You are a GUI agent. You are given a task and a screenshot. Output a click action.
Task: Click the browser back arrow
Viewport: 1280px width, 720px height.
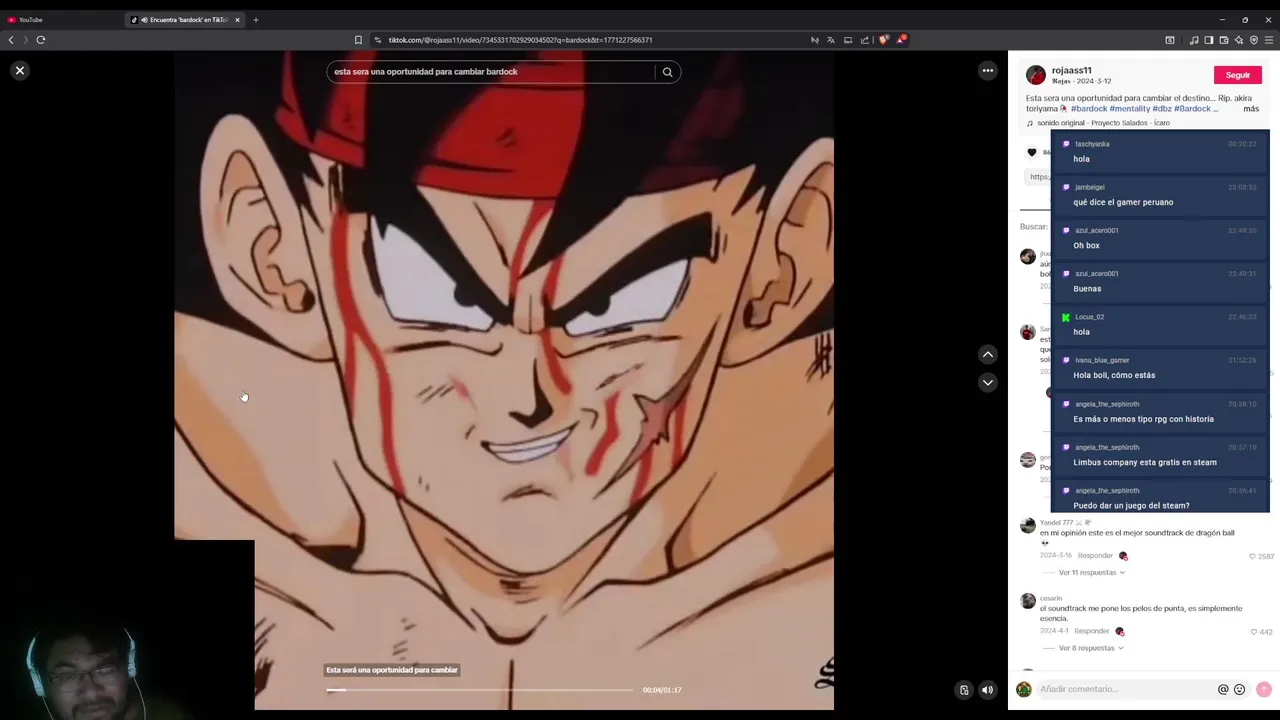pos(11,40)
